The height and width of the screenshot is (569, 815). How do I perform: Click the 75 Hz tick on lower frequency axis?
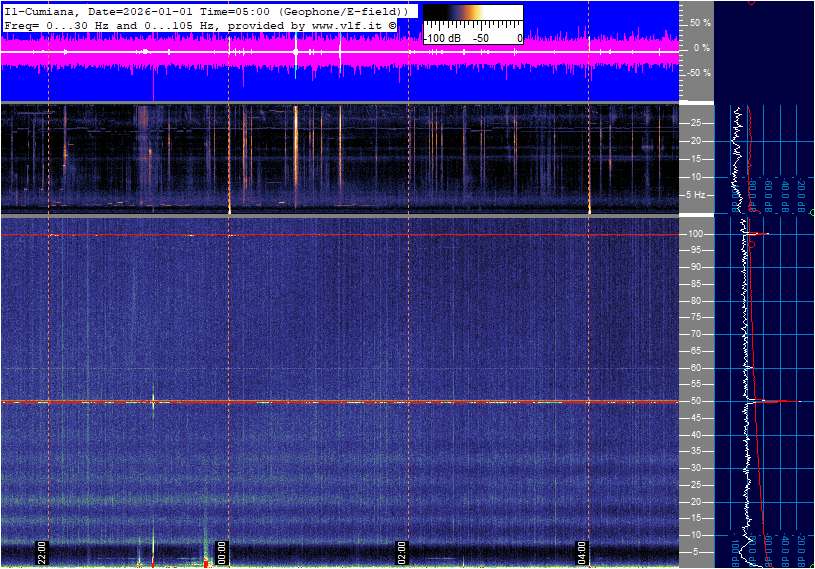696,318
